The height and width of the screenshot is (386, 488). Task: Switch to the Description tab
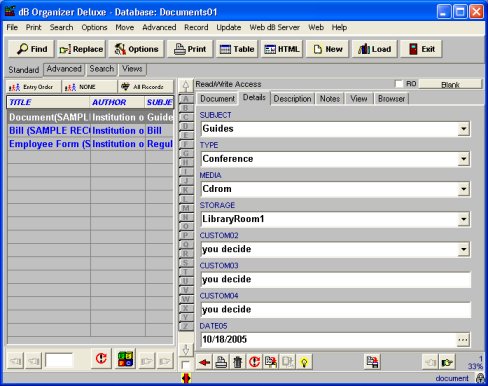coord(292,99)
